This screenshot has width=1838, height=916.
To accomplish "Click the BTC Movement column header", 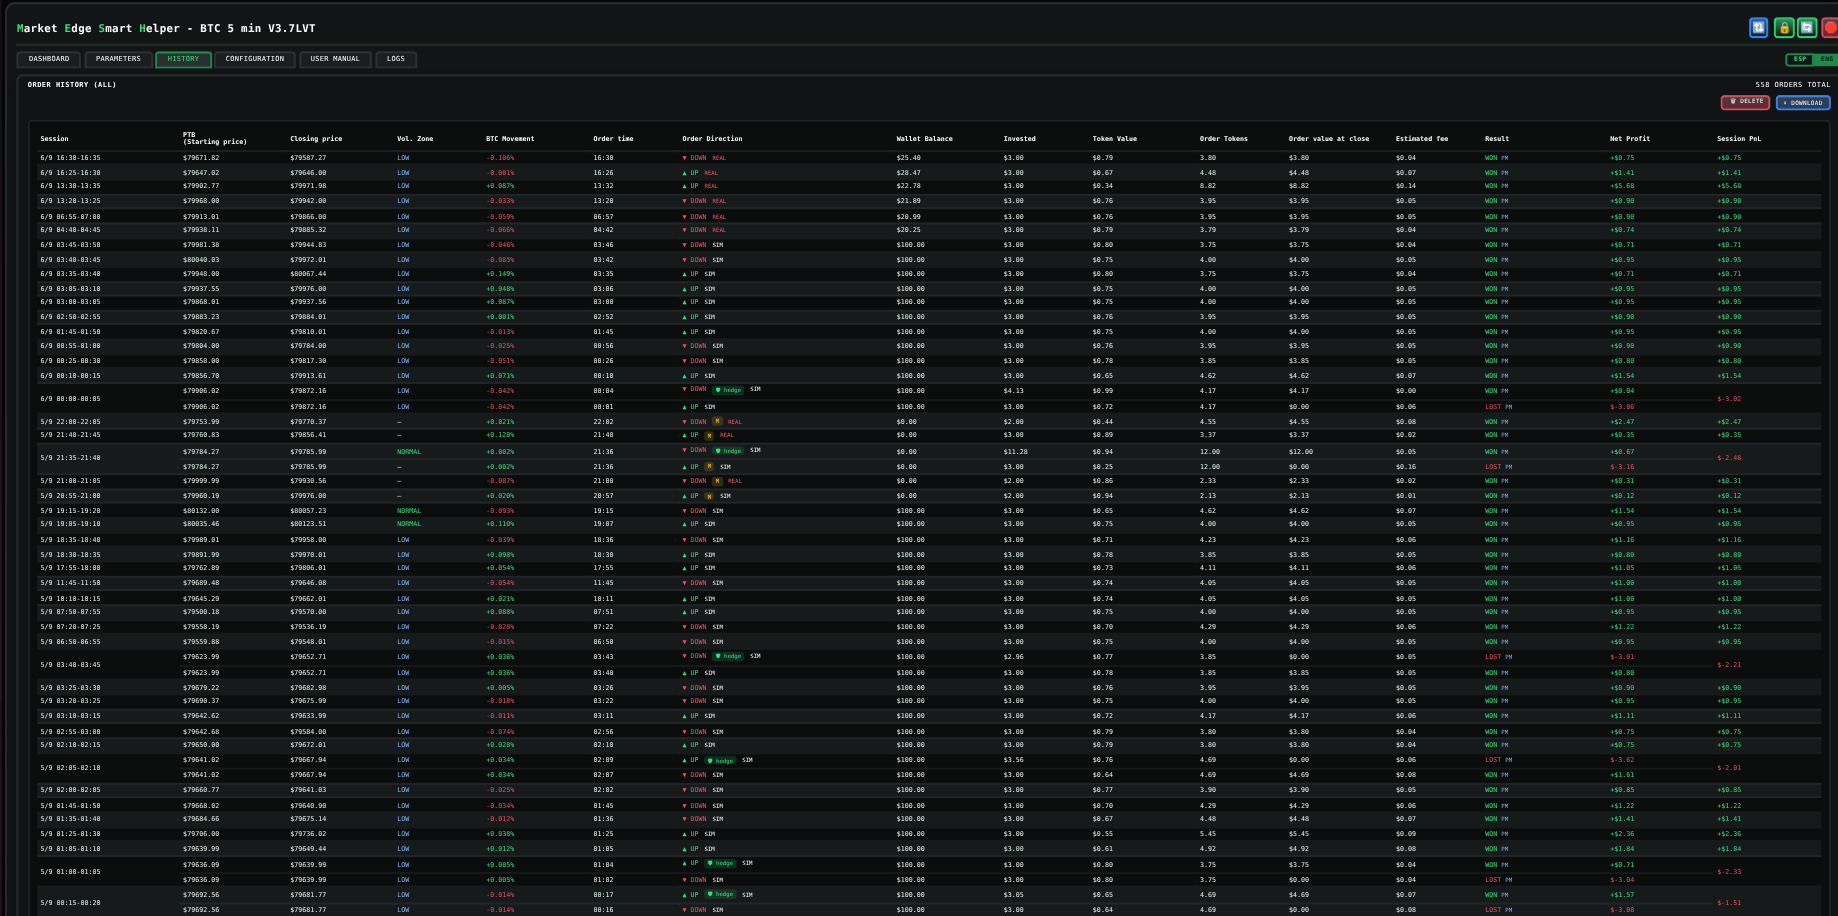I will tap(510, 139).
